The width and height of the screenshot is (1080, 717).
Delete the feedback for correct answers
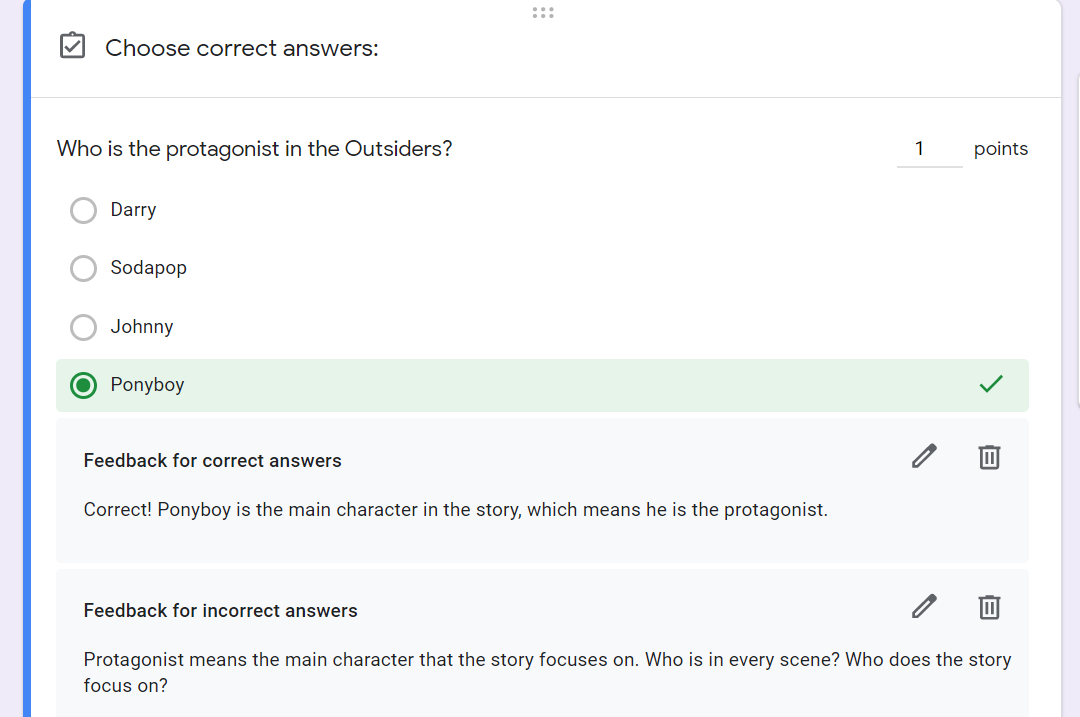click(x=989, y=457)
